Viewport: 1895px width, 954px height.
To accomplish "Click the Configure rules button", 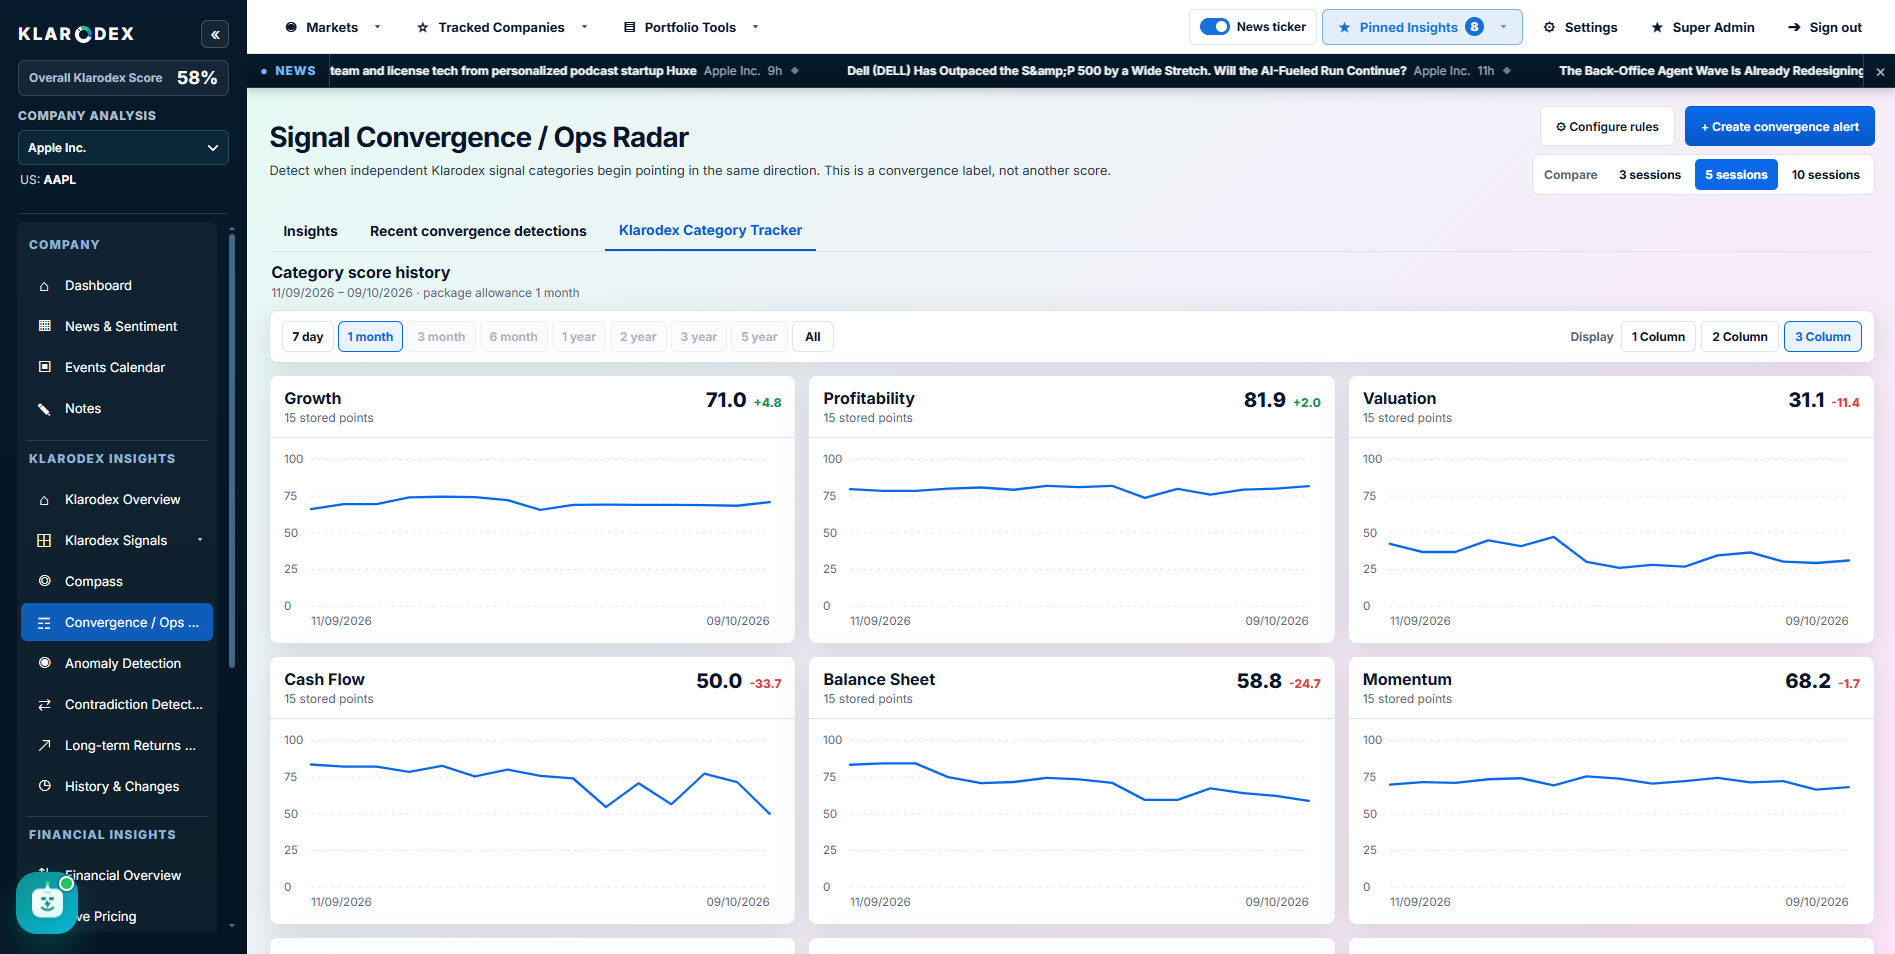I will click(1607, 127).
